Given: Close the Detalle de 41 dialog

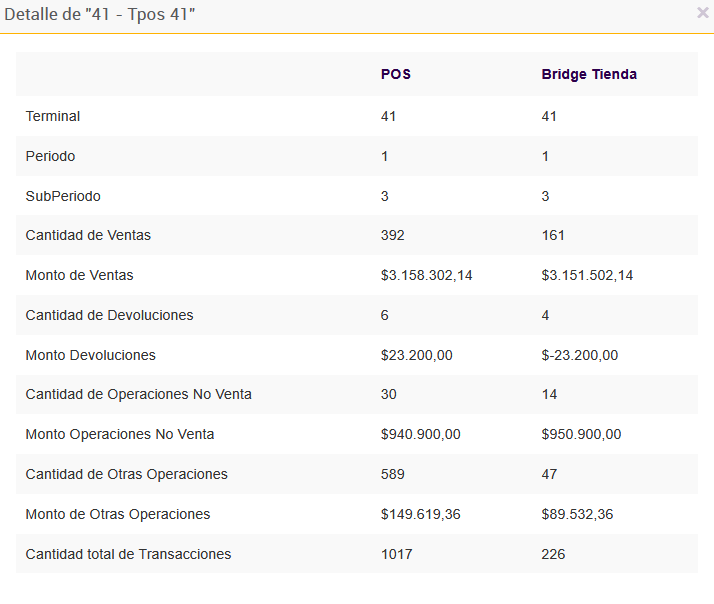Looking at the screenshot, I should click(x=702, y=13).
